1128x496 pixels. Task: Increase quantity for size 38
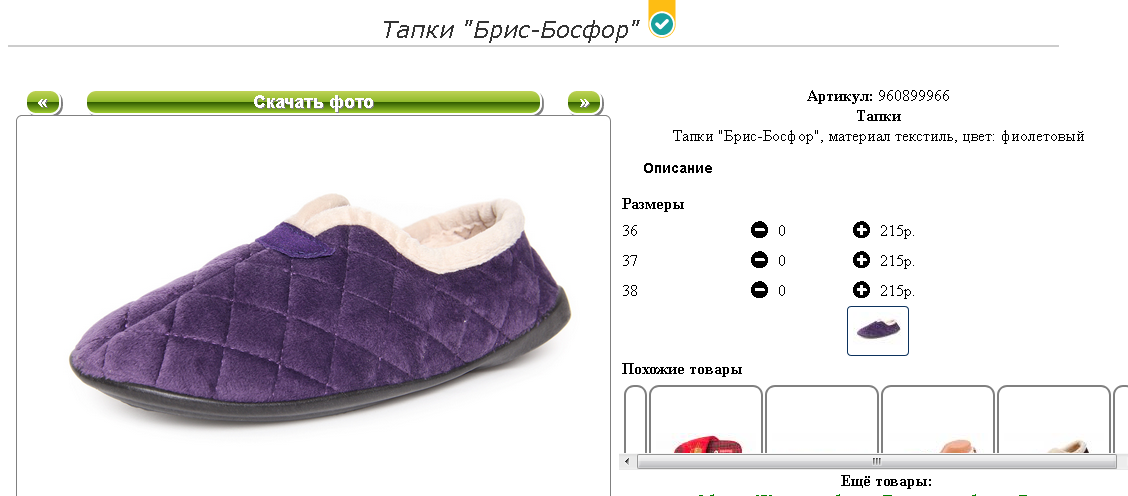click(861, 290)
